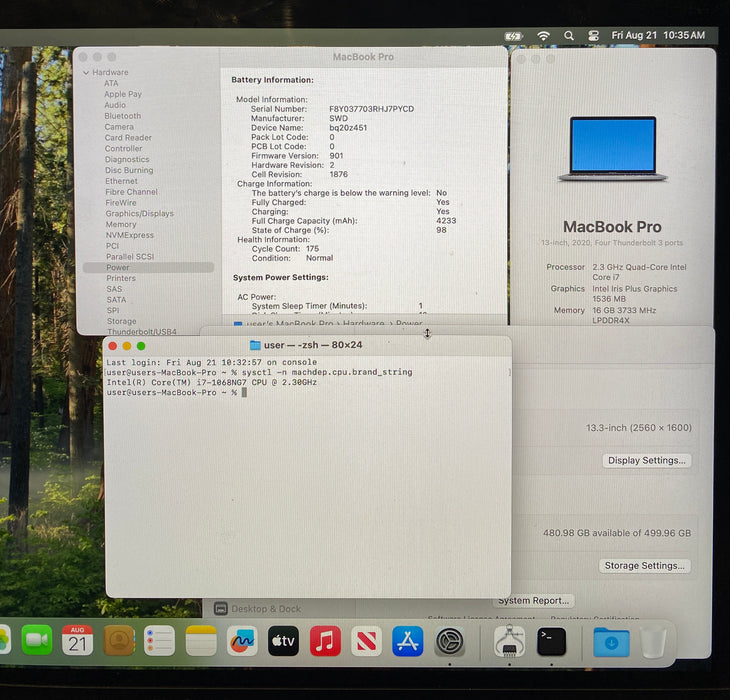Open Desktop & Dock settings item

258,609
